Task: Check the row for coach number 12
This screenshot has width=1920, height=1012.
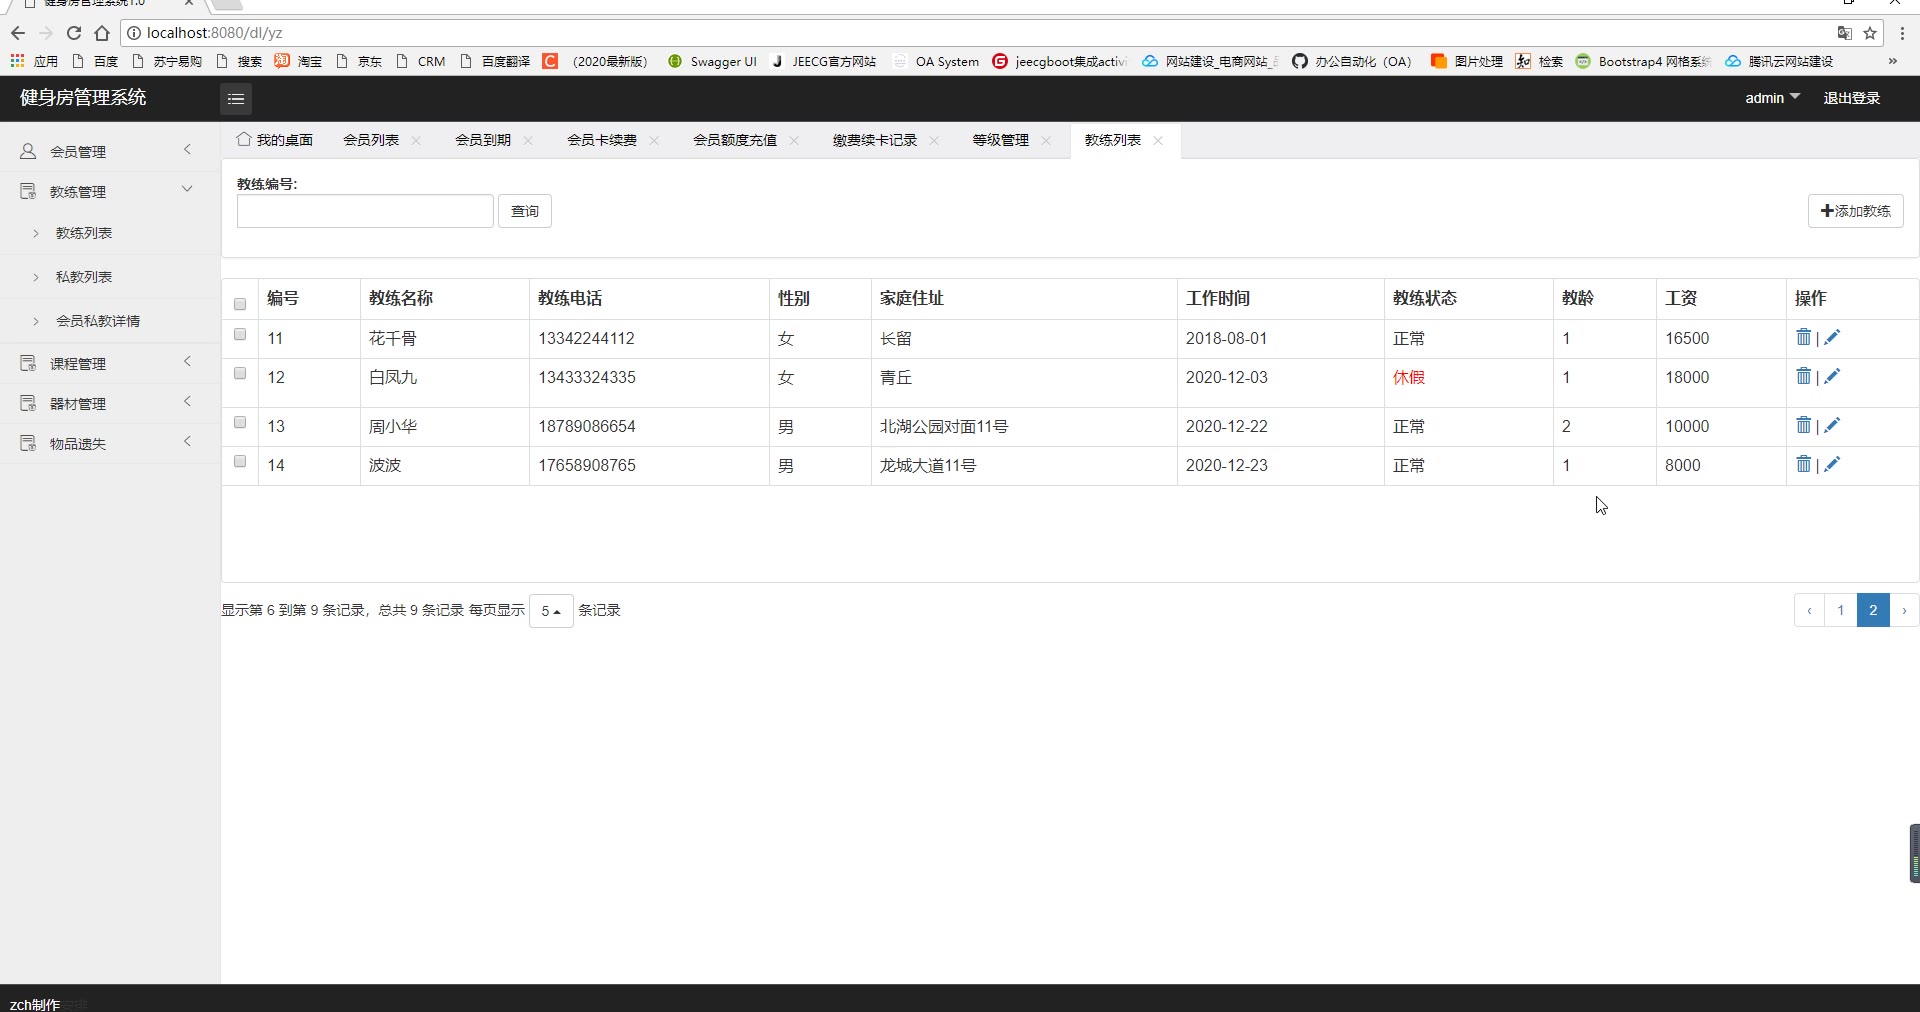Action: 240,373
